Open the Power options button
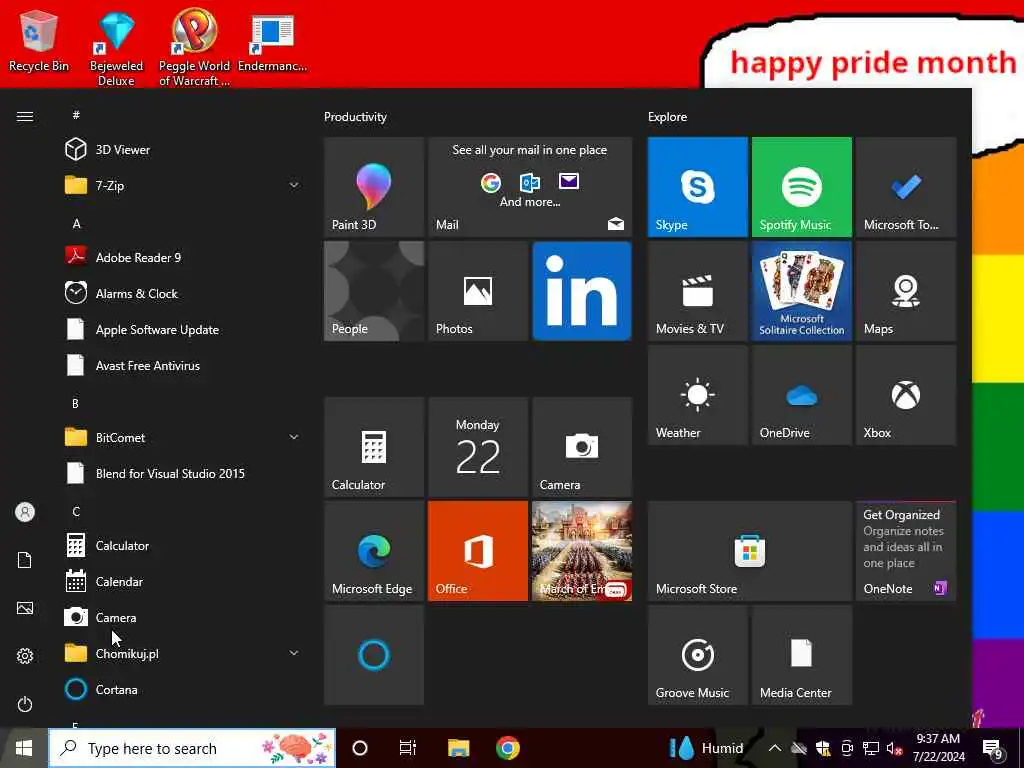 (25, 704)
